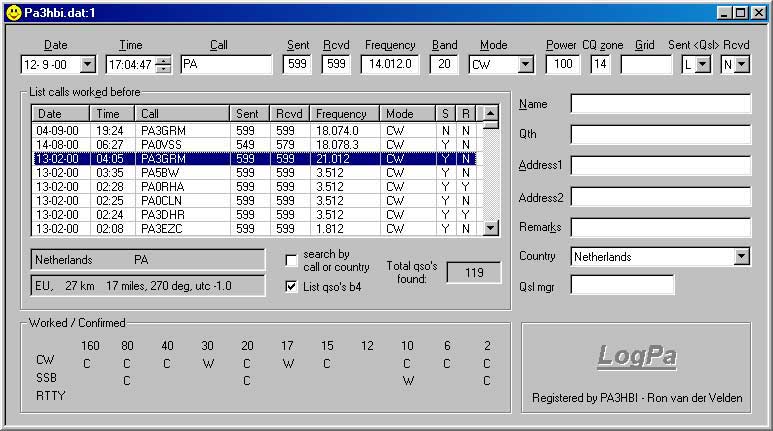The width and height of the screenshot is (773, 431).
Task: Click the Frequency column header in list
Action: click(x=345, y=113)
